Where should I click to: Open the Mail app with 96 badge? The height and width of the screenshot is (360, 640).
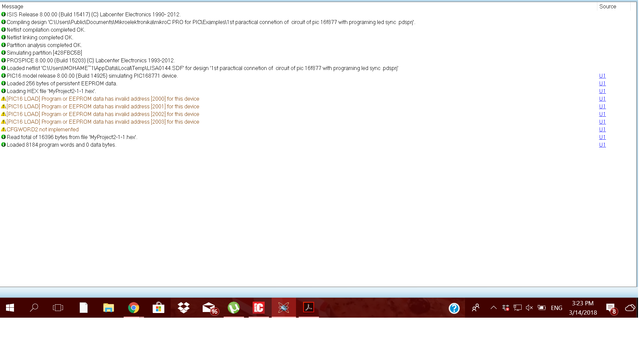click(x=209, y=308)
